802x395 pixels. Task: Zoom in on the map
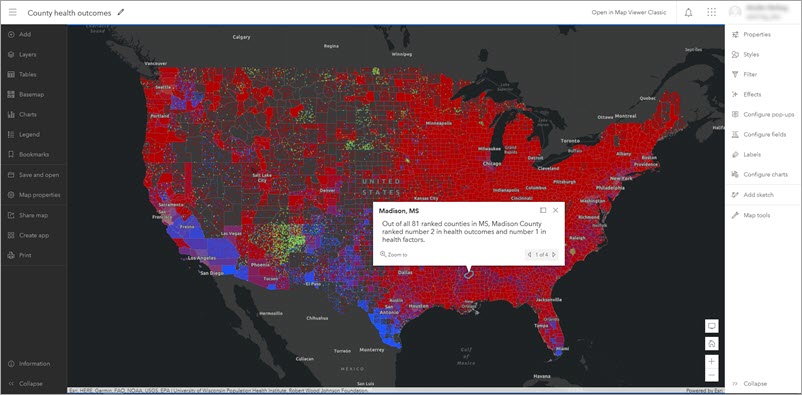click(x=711, y=361)
